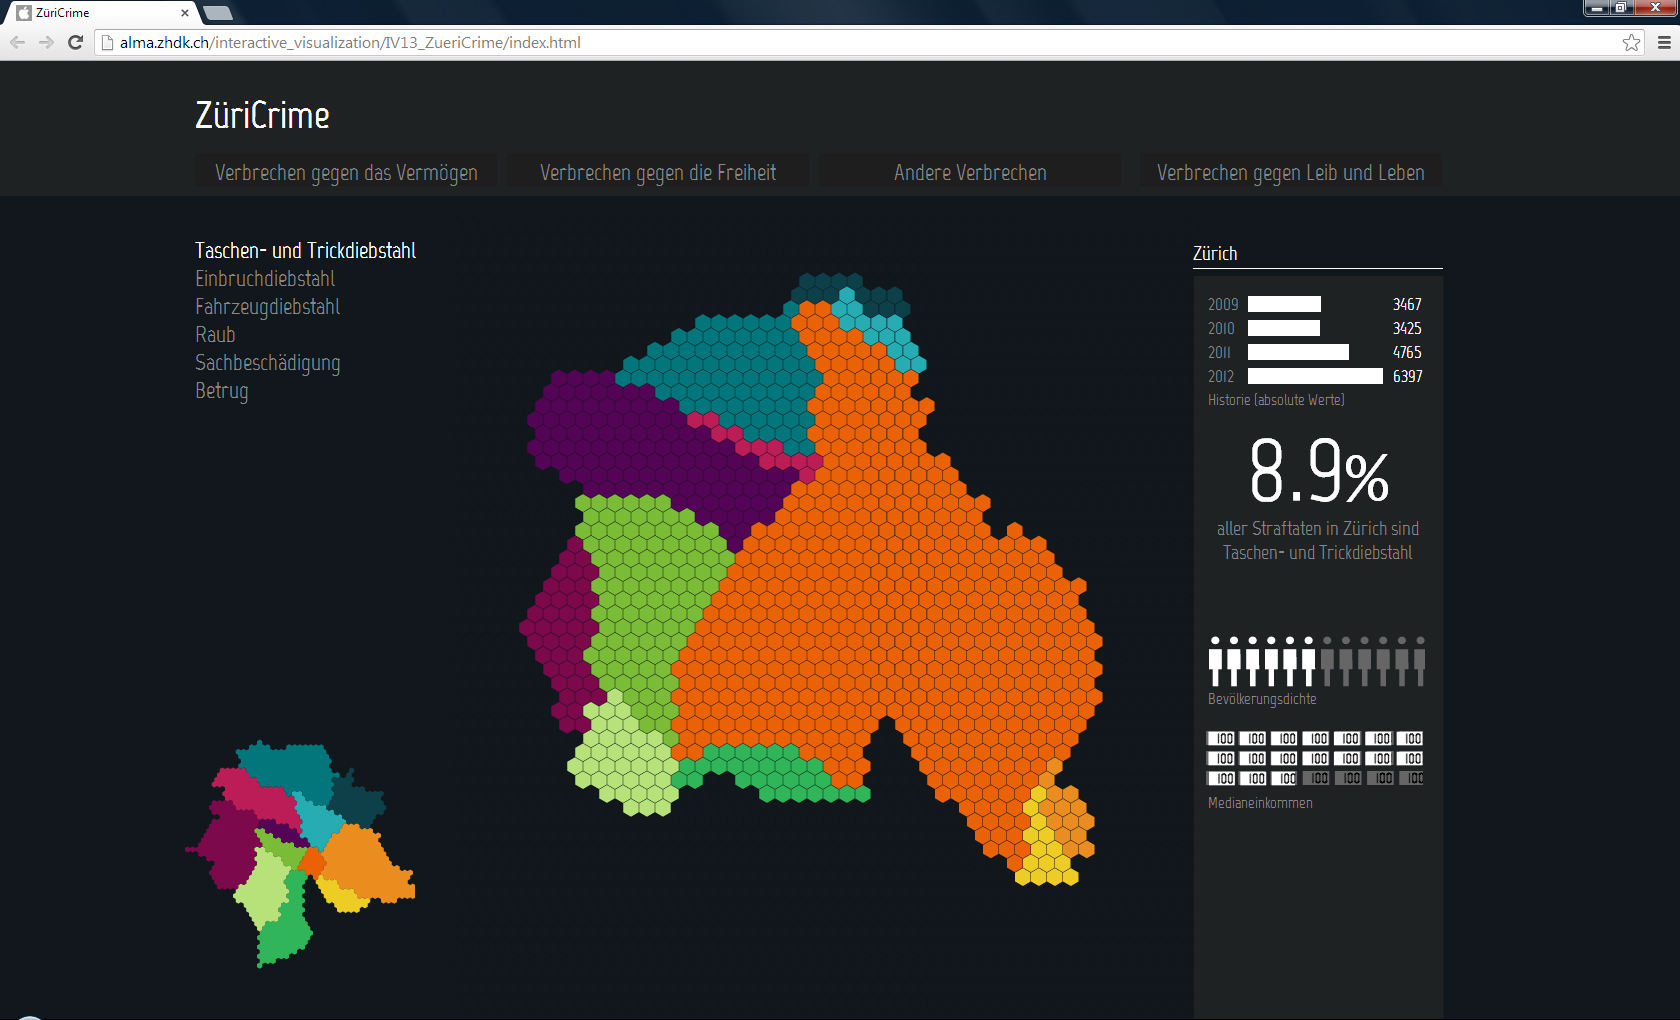Switch to Andere Verbrechen category
Image resolution: width=1680 pixels, height=1020 pixels.
coord(970,172)
